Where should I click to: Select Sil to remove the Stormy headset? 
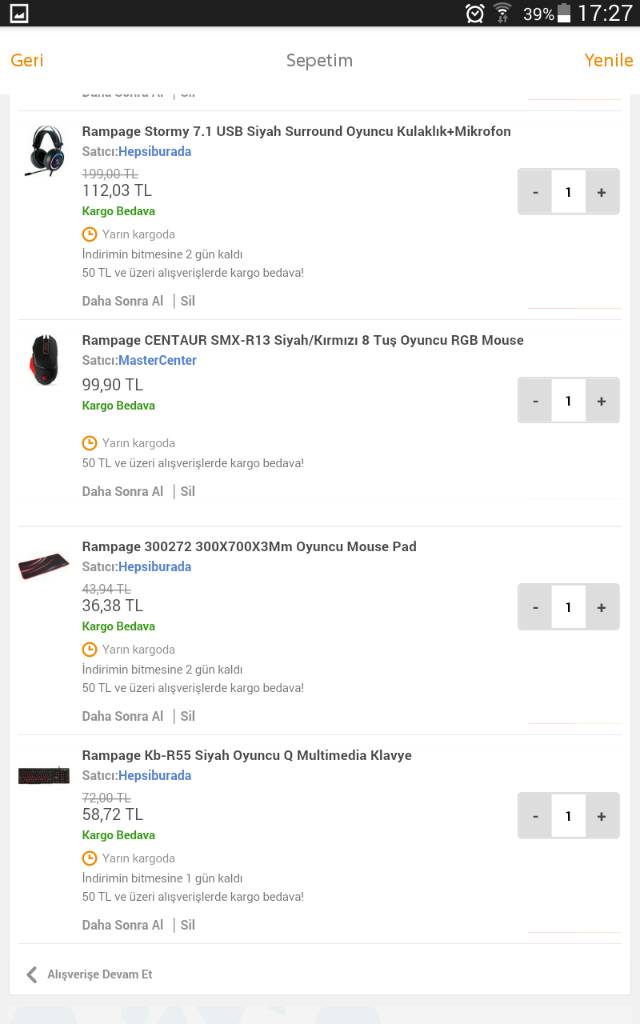click(187, 300)
